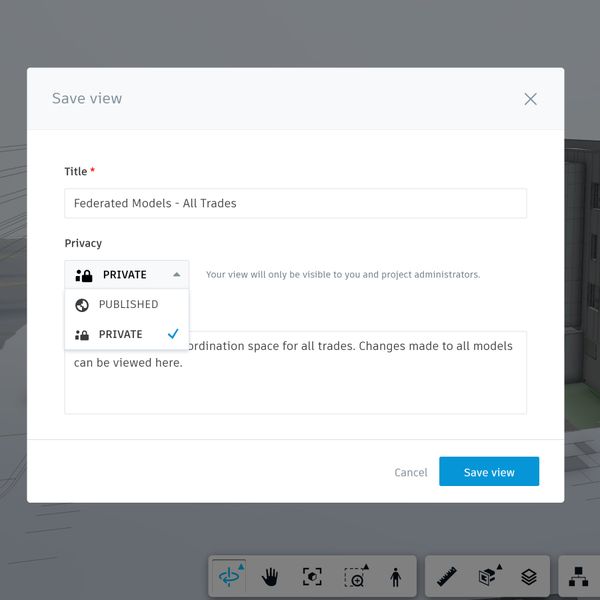Viewport: 600px width, 600px height.
Task: Choose the PRIVATE option in the list
Action: (121, 335)
